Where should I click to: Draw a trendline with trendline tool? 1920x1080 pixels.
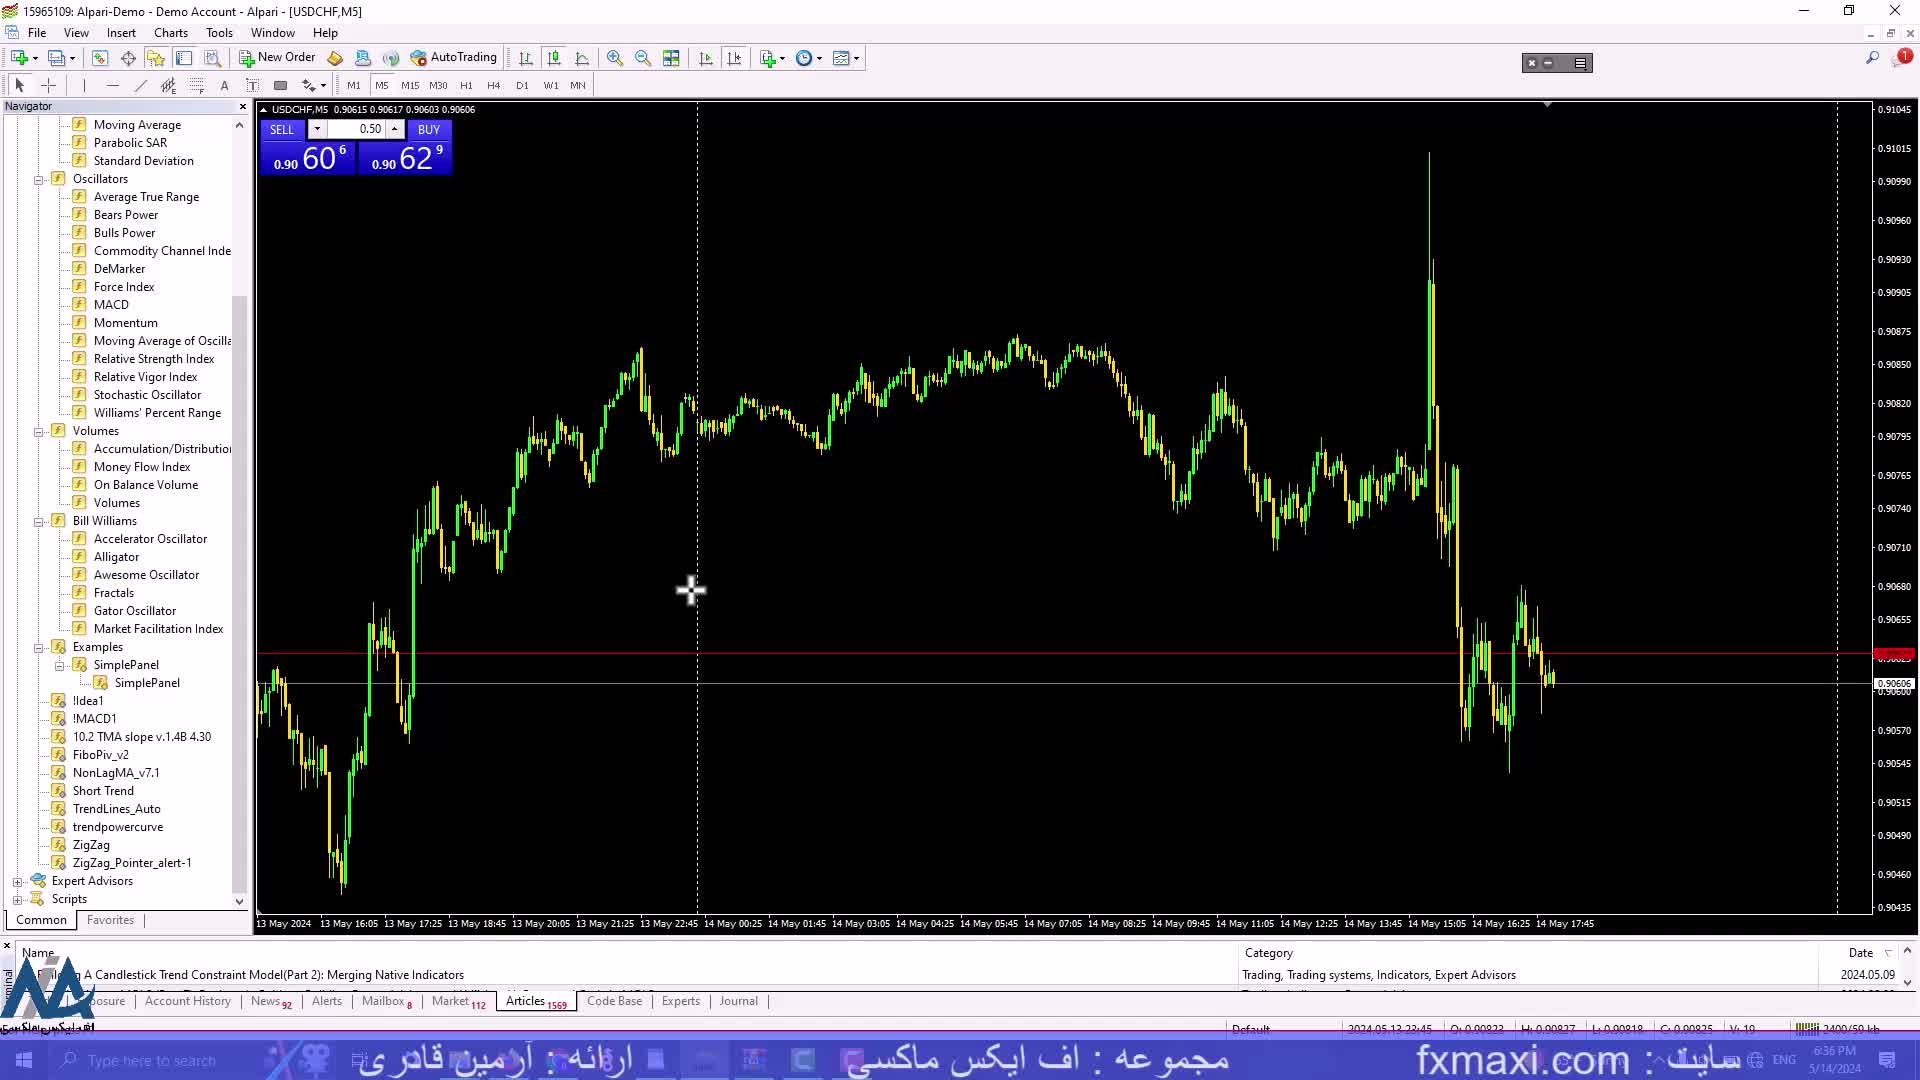[140, 85]
